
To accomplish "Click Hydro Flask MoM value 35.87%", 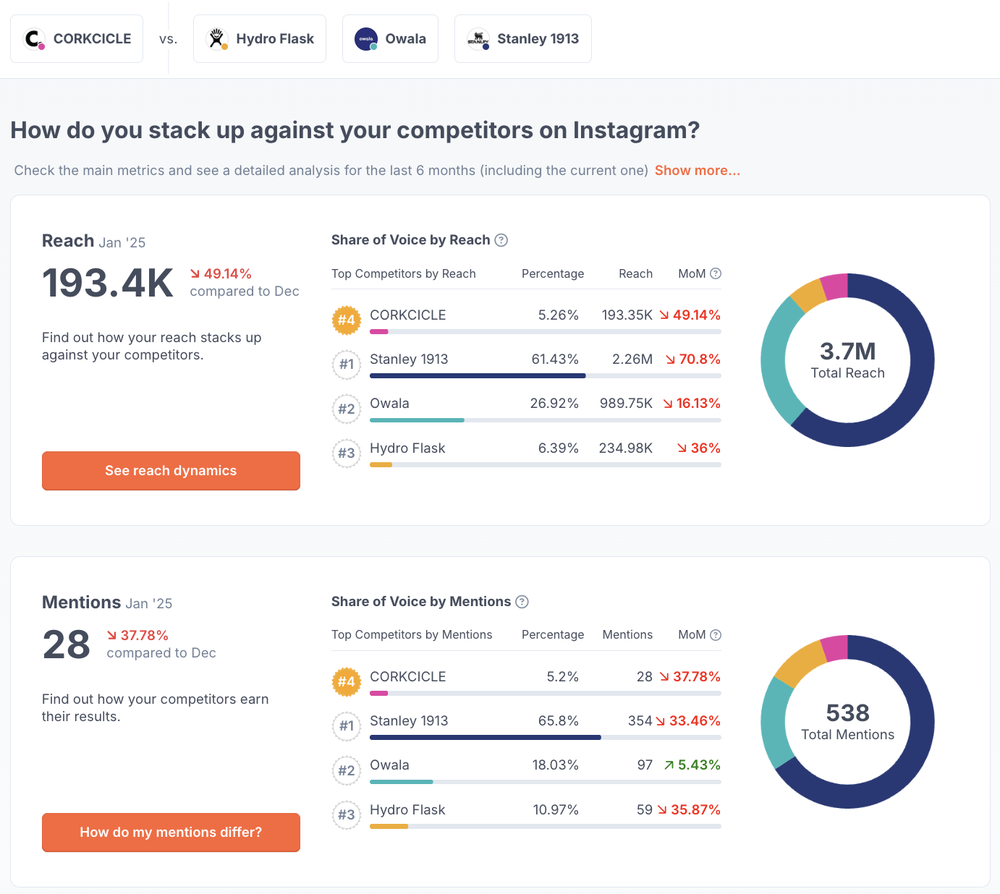I will coord(696,810).
